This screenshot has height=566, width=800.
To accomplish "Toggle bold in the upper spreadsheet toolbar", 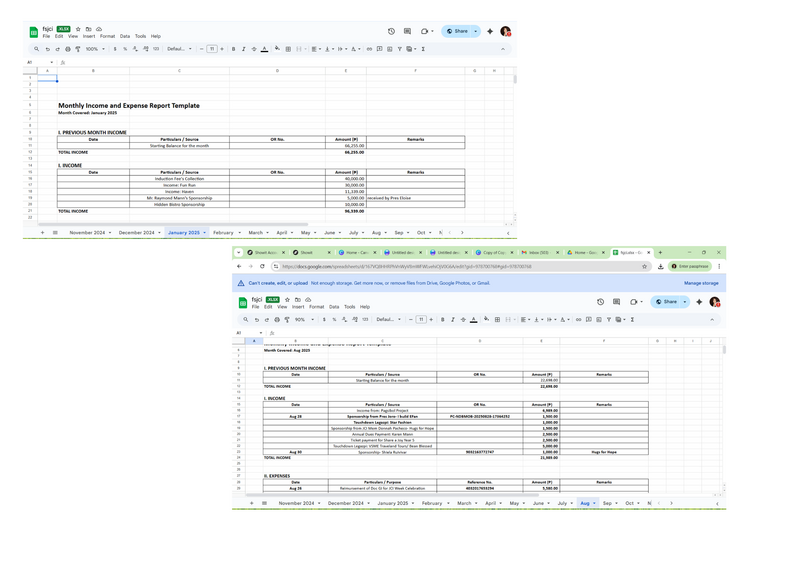I will 234,49.
